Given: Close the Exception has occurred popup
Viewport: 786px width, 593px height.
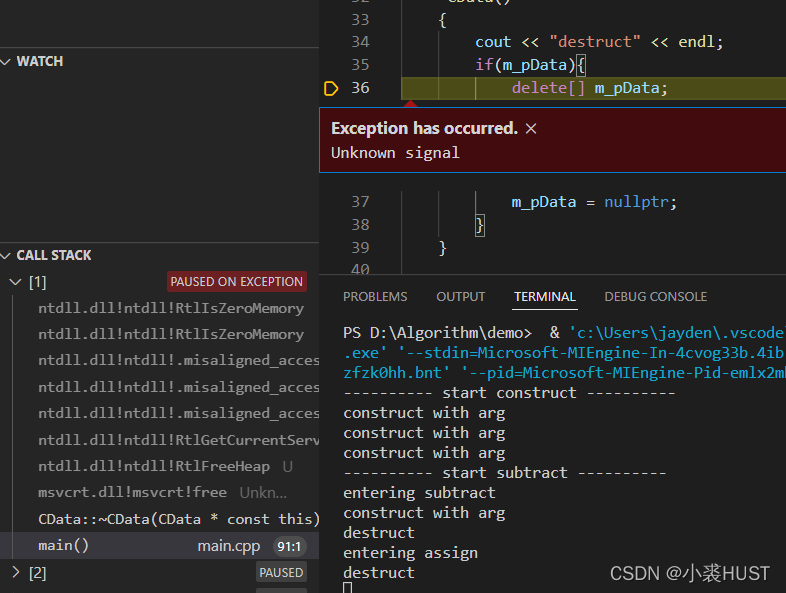Looking at the screenshot, I should [531, 128].
